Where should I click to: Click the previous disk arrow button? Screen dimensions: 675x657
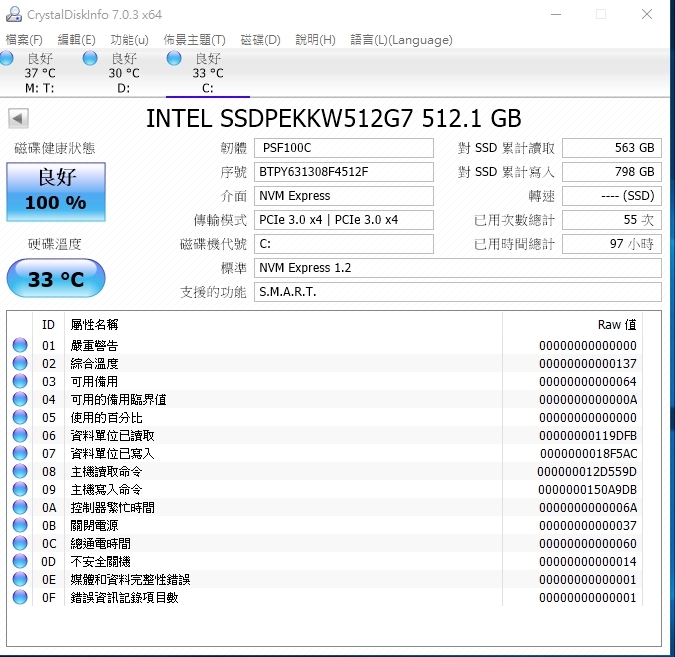tap(18, 118)
